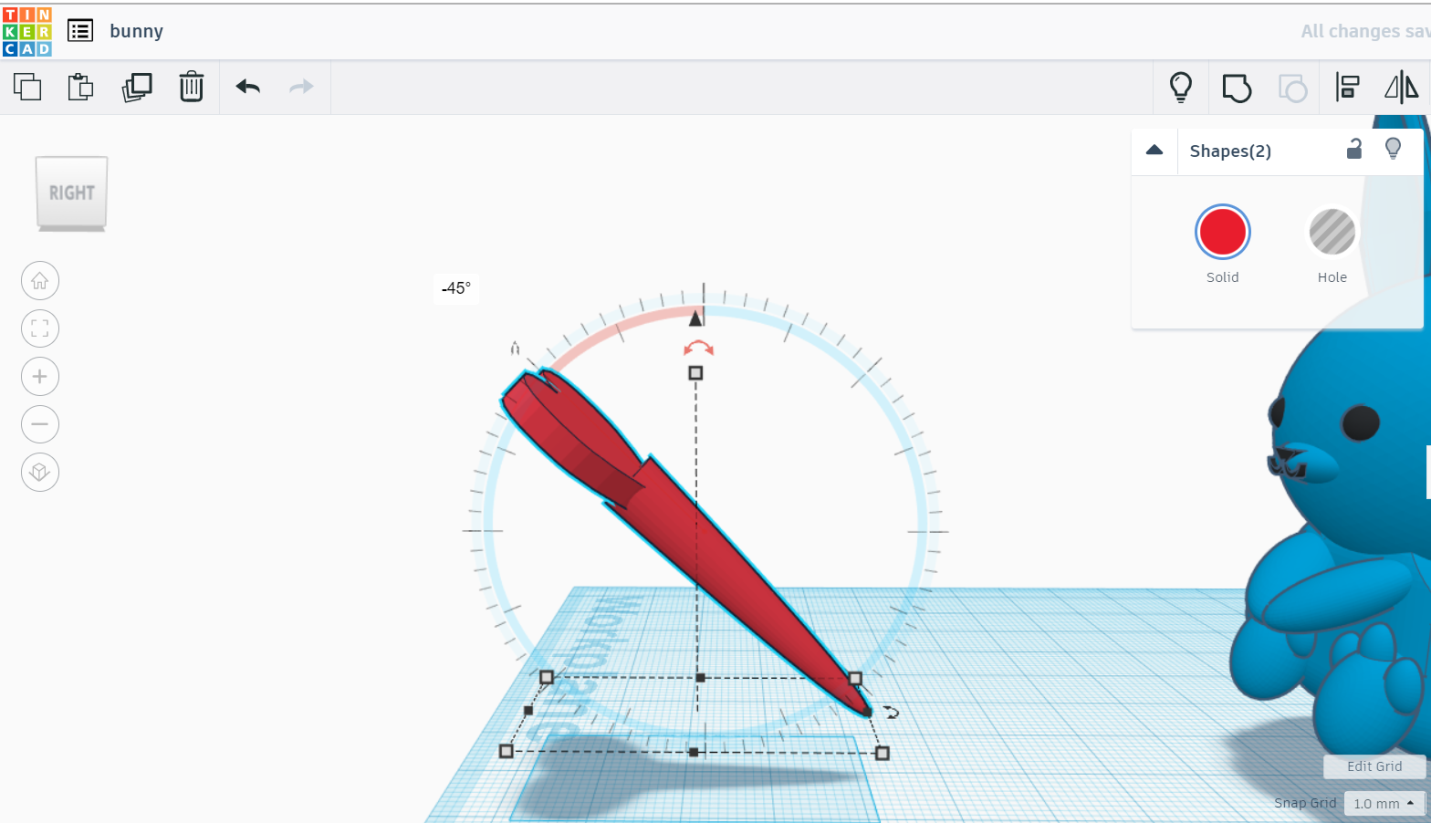Click the RIGHT face of the view cube

click(71, 192)
